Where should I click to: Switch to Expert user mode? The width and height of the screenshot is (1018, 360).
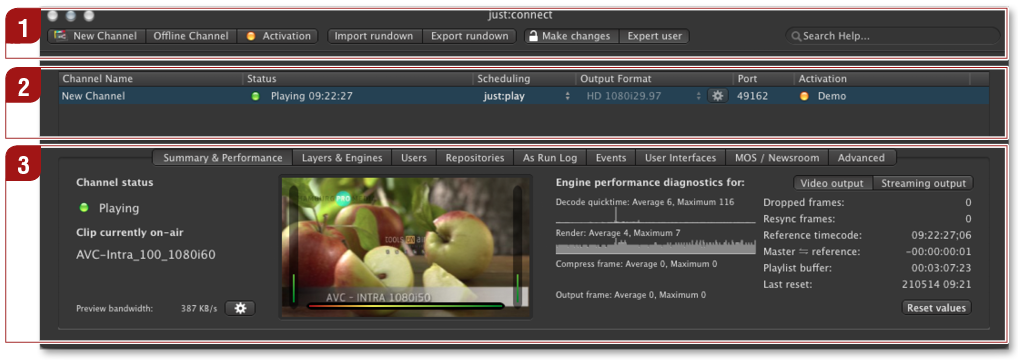point(654,36)
